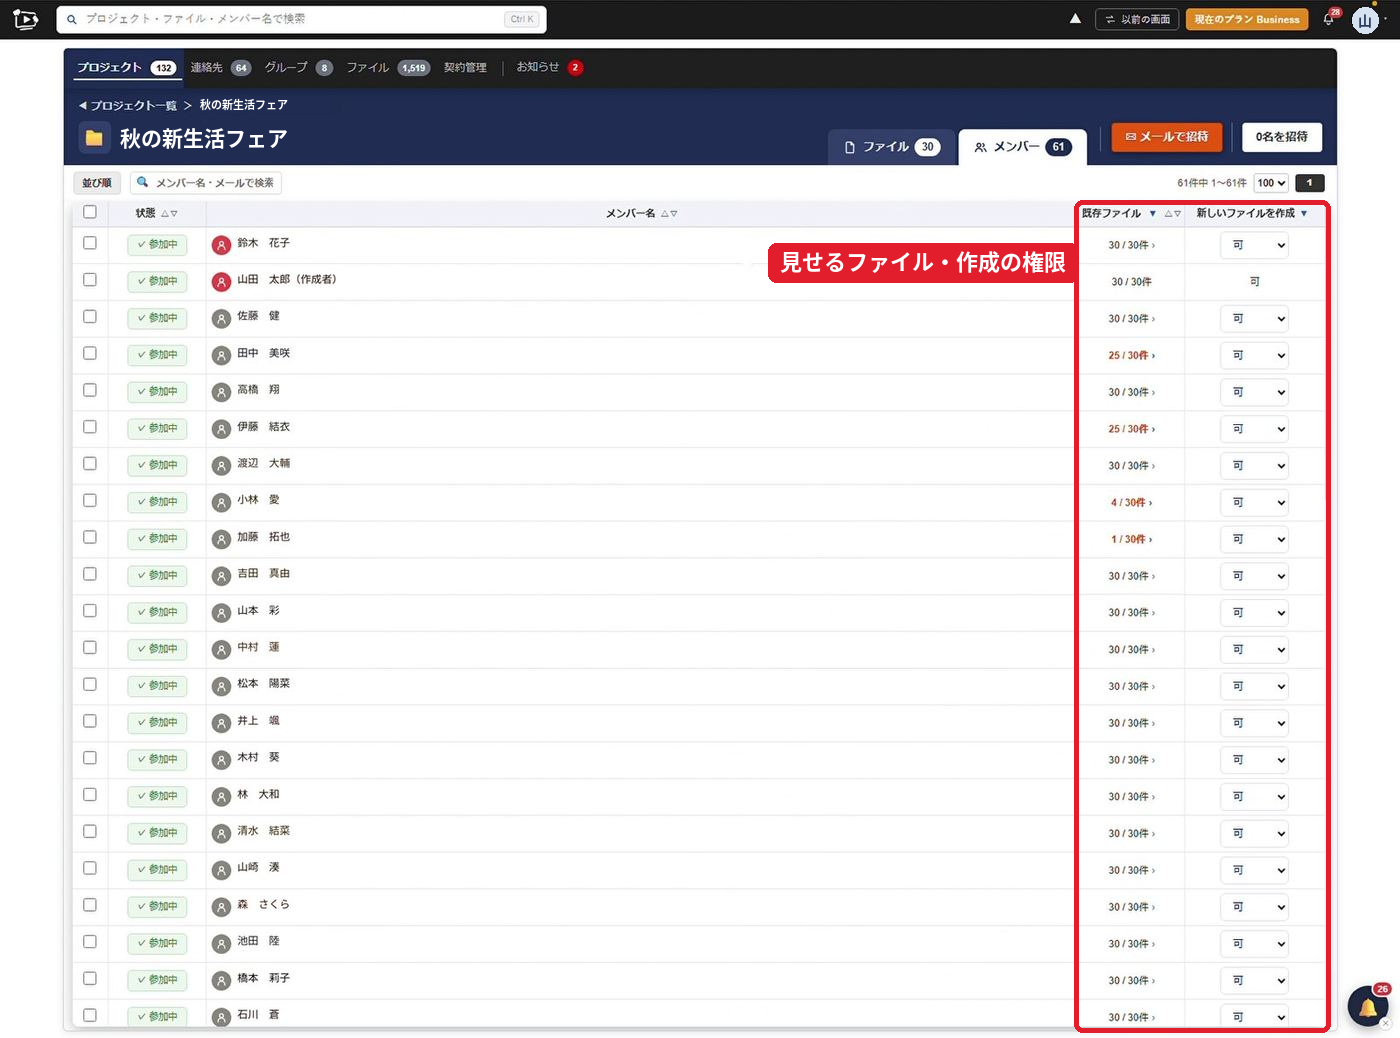This screenshot has height=1038, width=1400.
Task: Click the magnifier icon in member search
Action: (x=143, y=182)
